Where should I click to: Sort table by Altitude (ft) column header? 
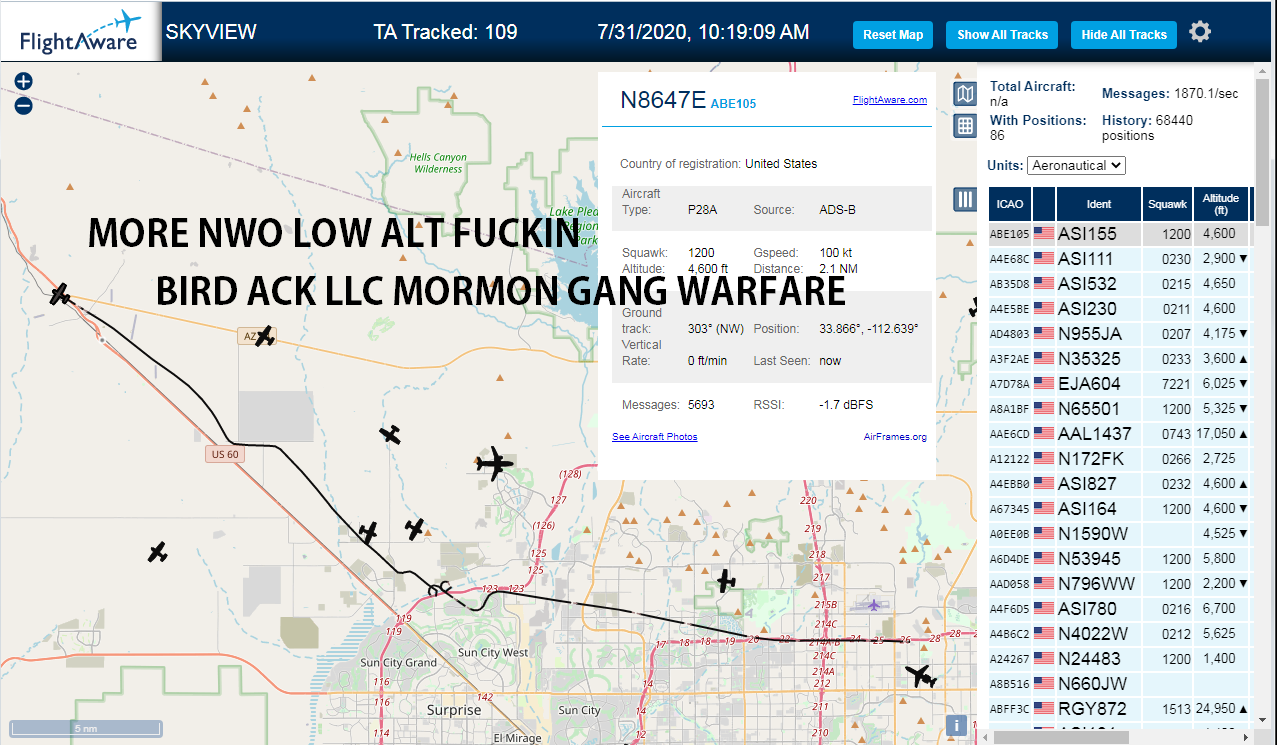(x=1221, y=204)
